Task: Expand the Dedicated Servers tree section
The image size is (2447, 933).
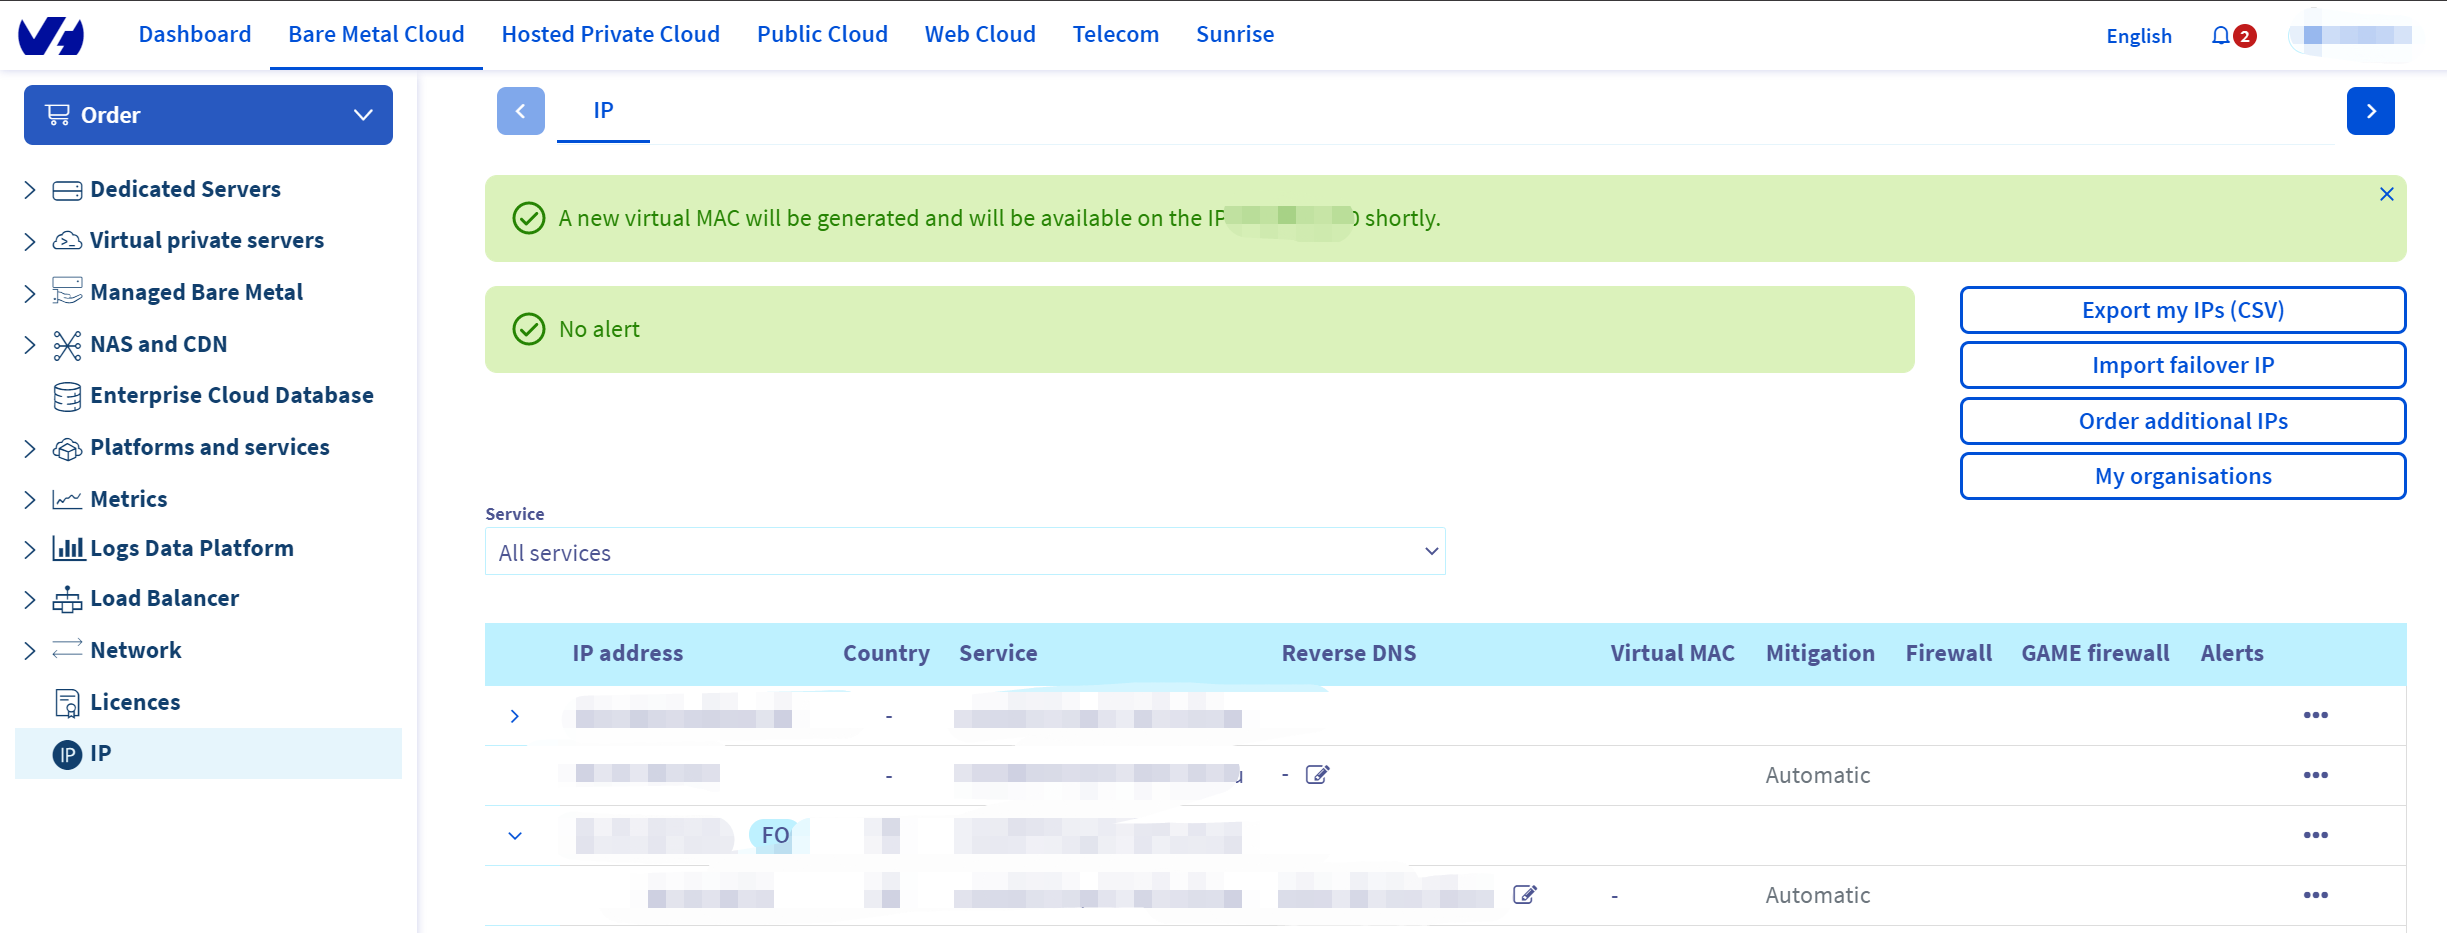Action: click(x=30, y=190)
